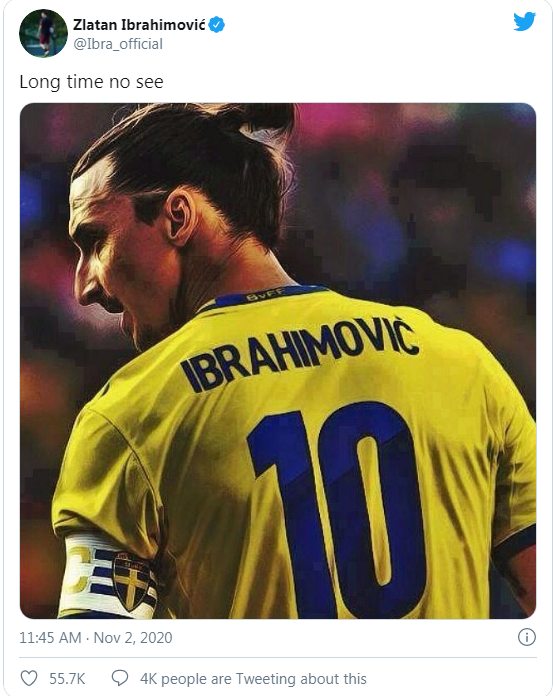Click the Nov 2, 2020 date

[x=133, y=638]
